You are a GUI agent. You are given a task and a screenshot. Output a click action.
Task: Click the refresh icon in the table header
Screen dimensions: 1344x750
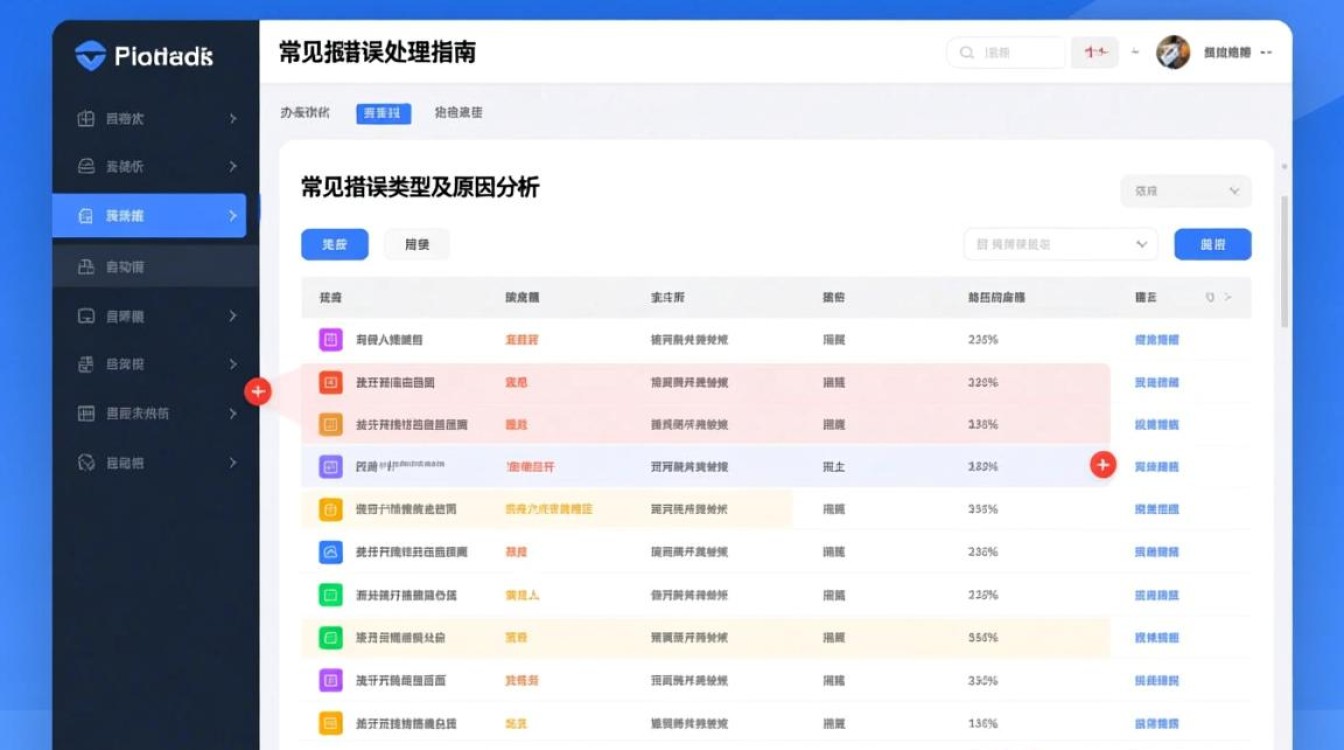pyautogui.click(x=1210, y=297)
